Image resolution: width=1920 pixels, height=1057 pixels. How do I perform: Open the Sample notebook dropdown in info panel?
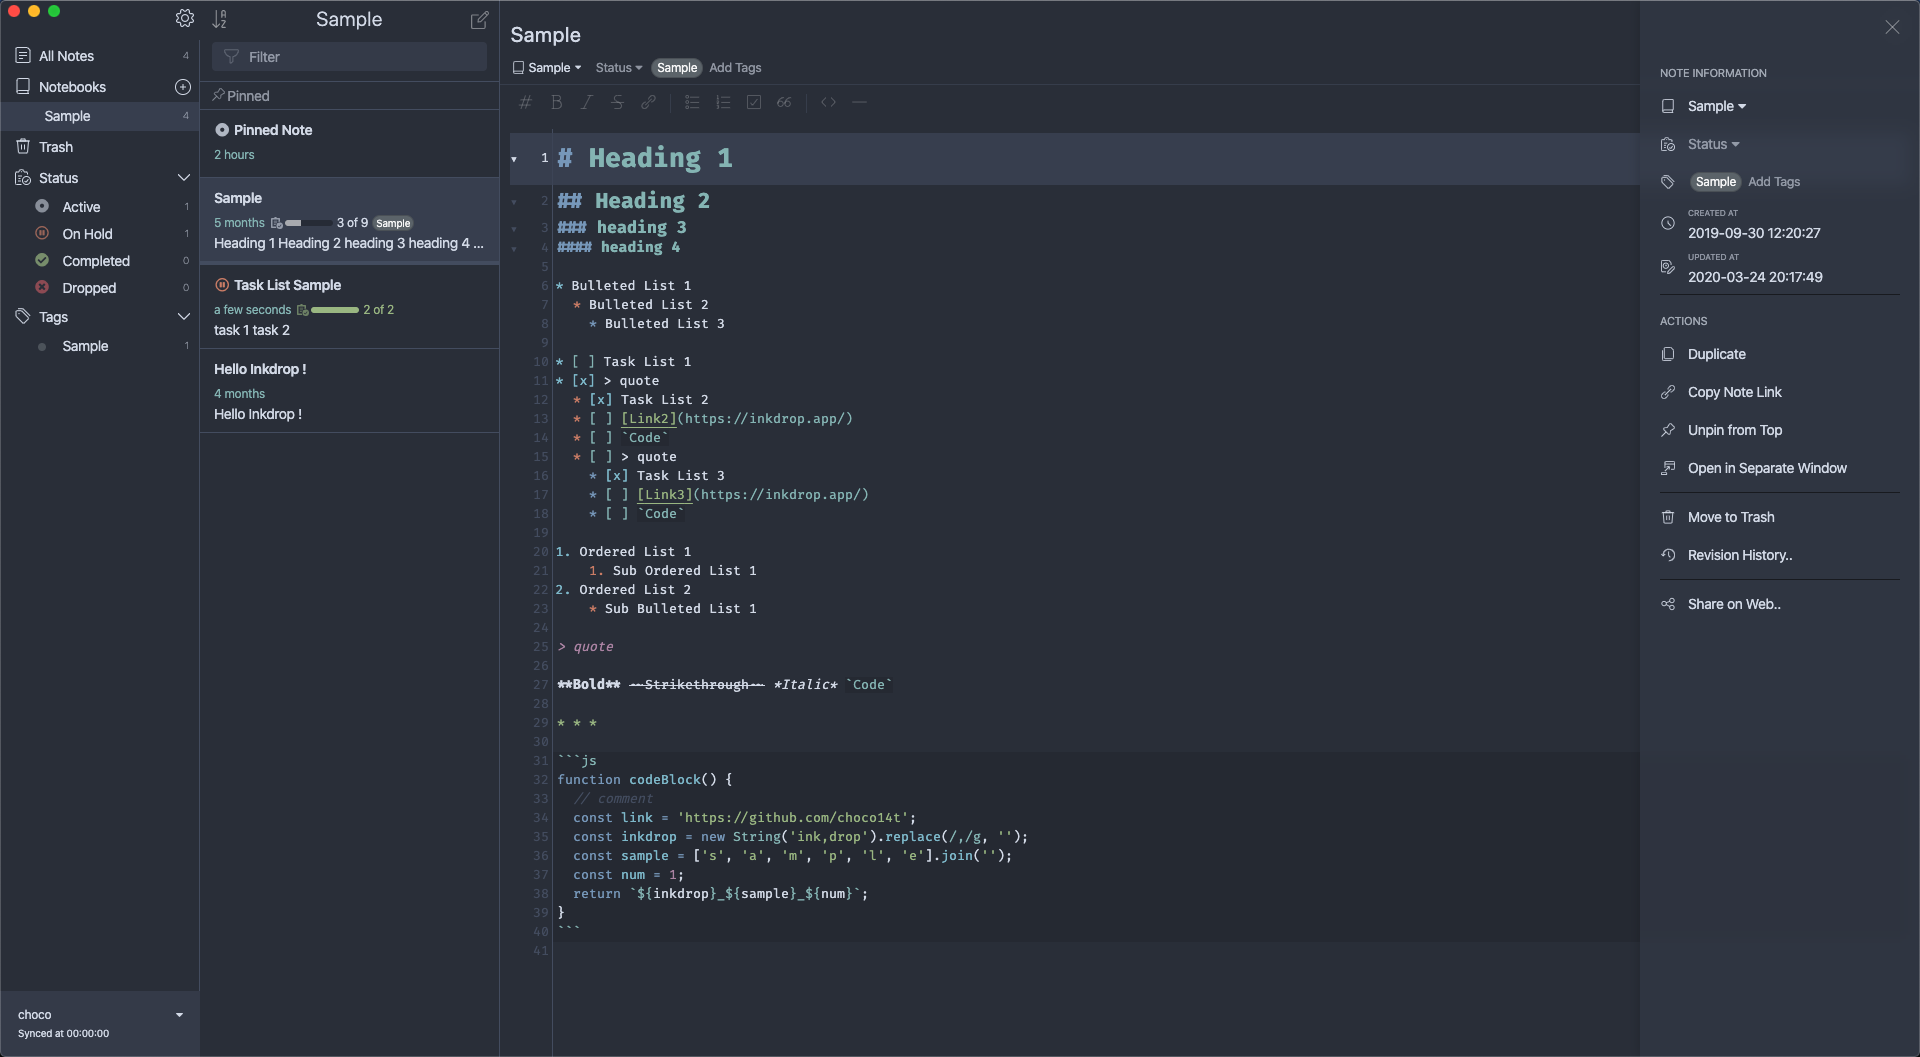[x=1716, y=106]
